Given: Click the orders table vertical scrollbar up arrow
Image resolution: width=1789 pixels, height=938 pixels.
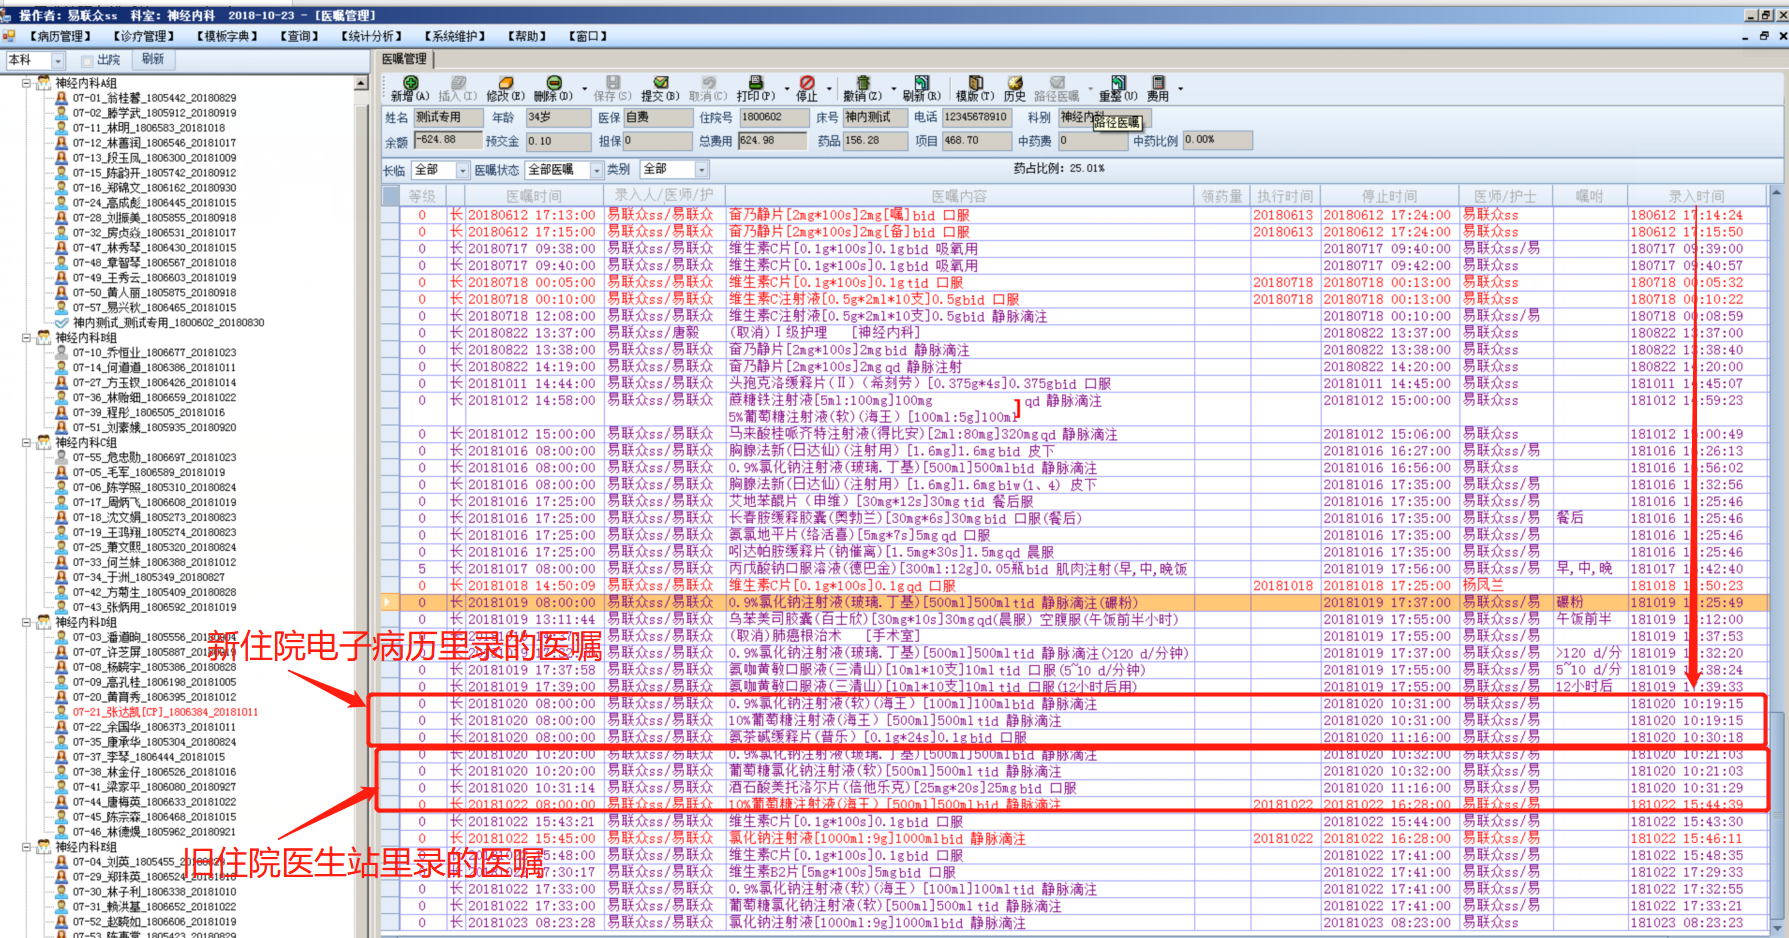Looking at the screenshot, I should [1776, 193].
